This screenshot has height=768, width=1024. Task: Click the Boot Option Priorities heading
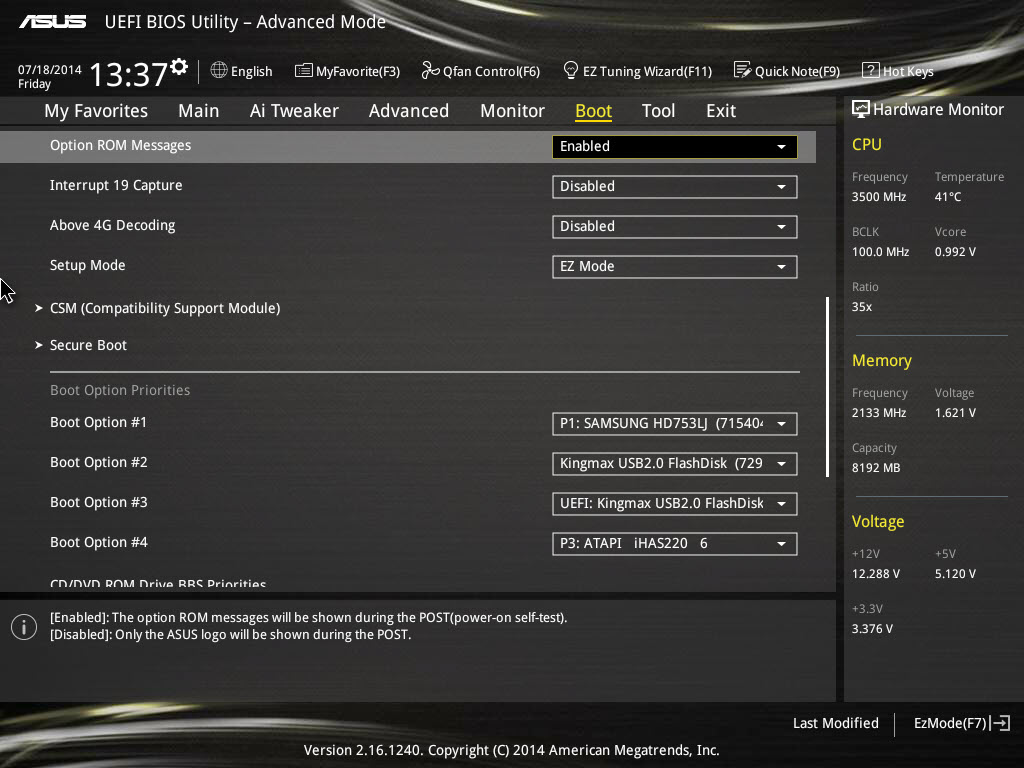tap(120, 391)
